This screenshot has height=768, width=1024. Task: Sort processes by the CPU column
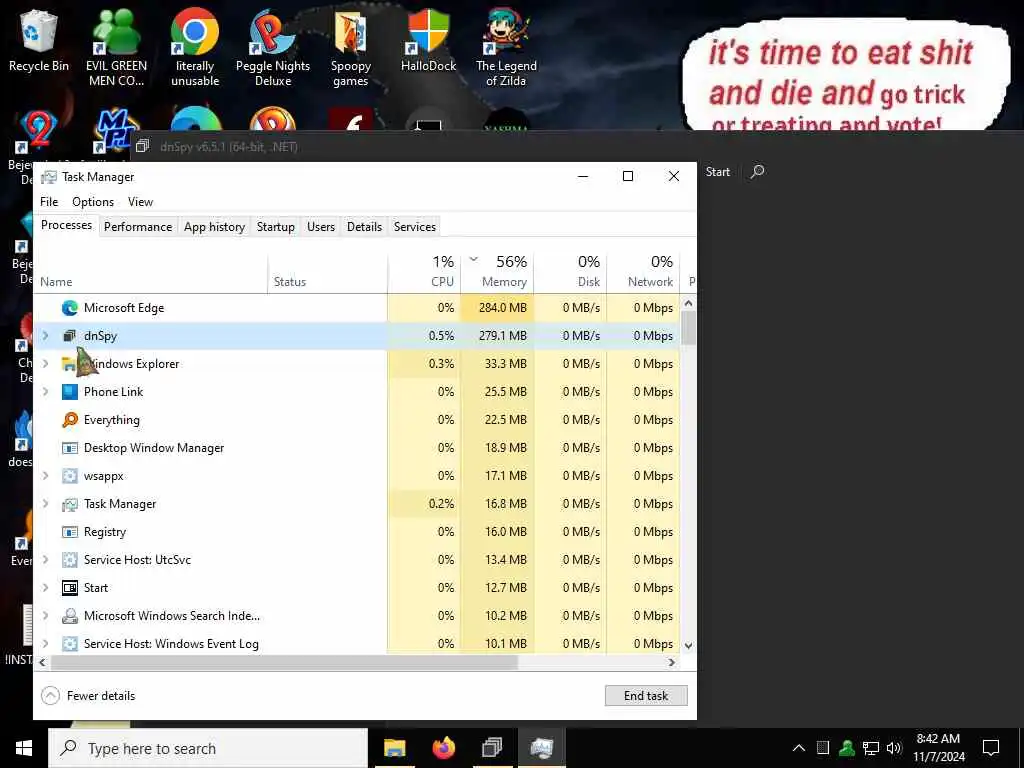[x=424, y=272]
